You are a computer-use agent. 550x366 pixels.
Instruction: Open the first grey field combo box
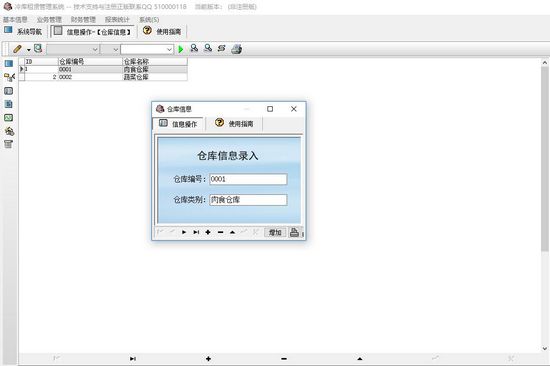point(73,49)
